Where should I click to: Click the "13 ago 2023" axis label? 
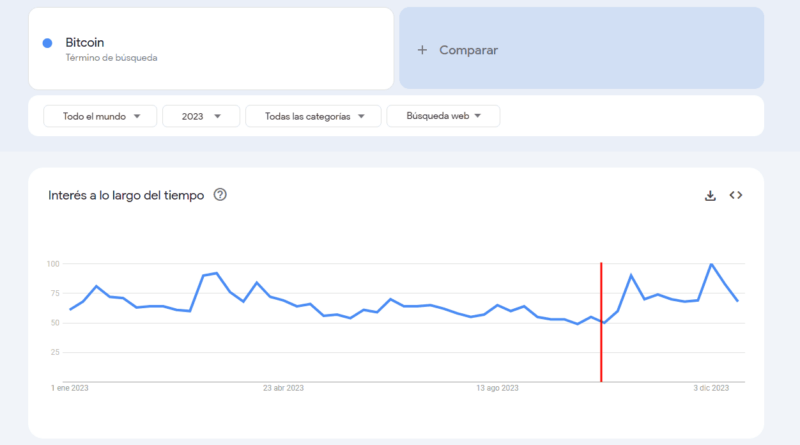click(x=497, y=387)
